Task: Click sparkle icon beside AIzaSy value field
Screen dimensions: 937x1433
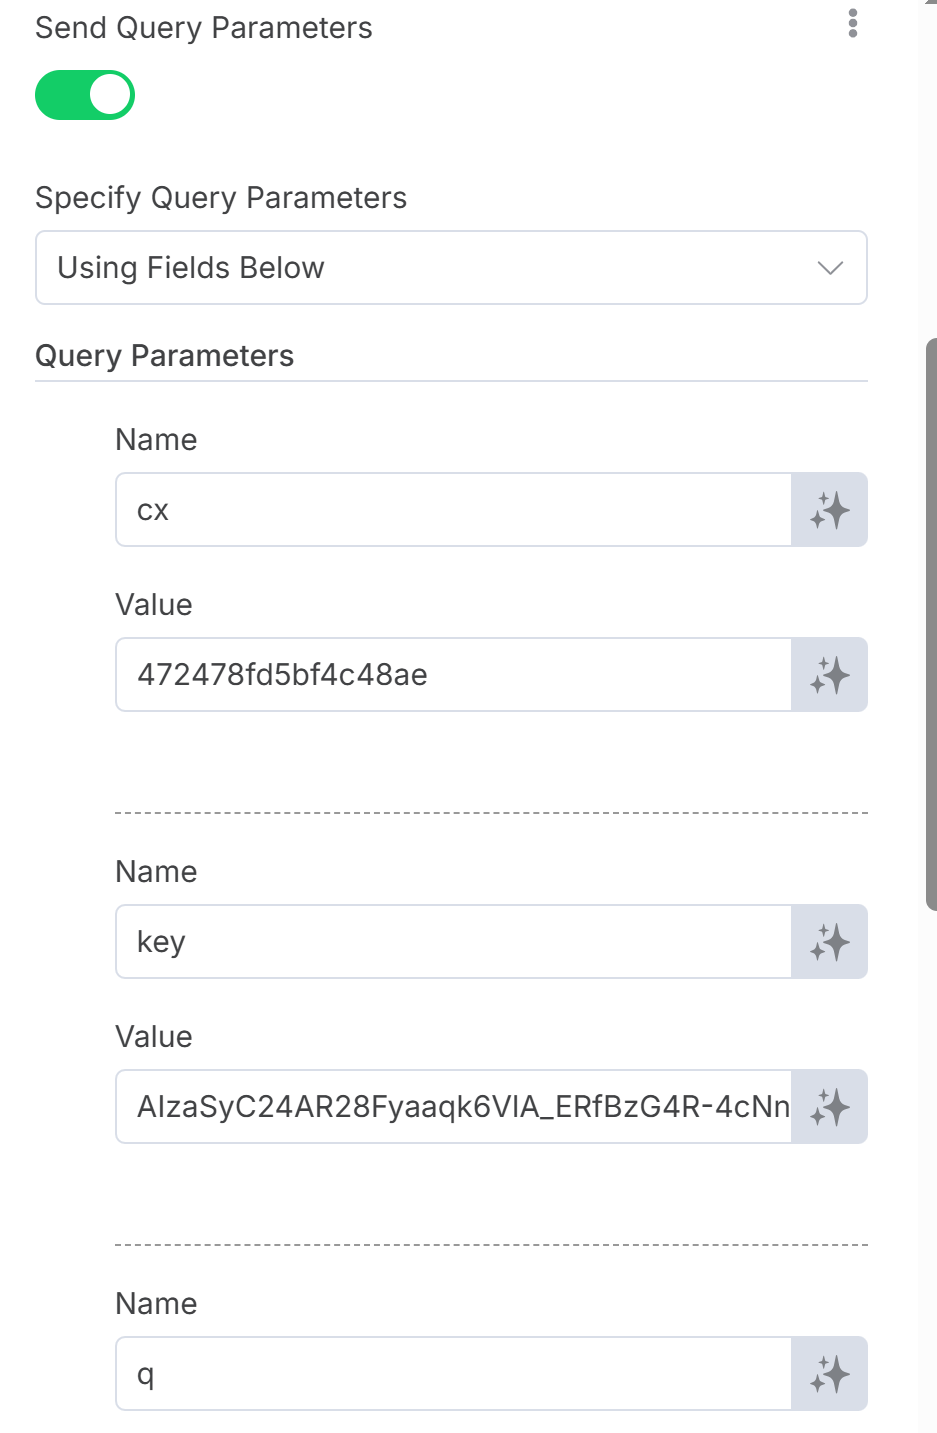Action: (x=830, y=1107)
